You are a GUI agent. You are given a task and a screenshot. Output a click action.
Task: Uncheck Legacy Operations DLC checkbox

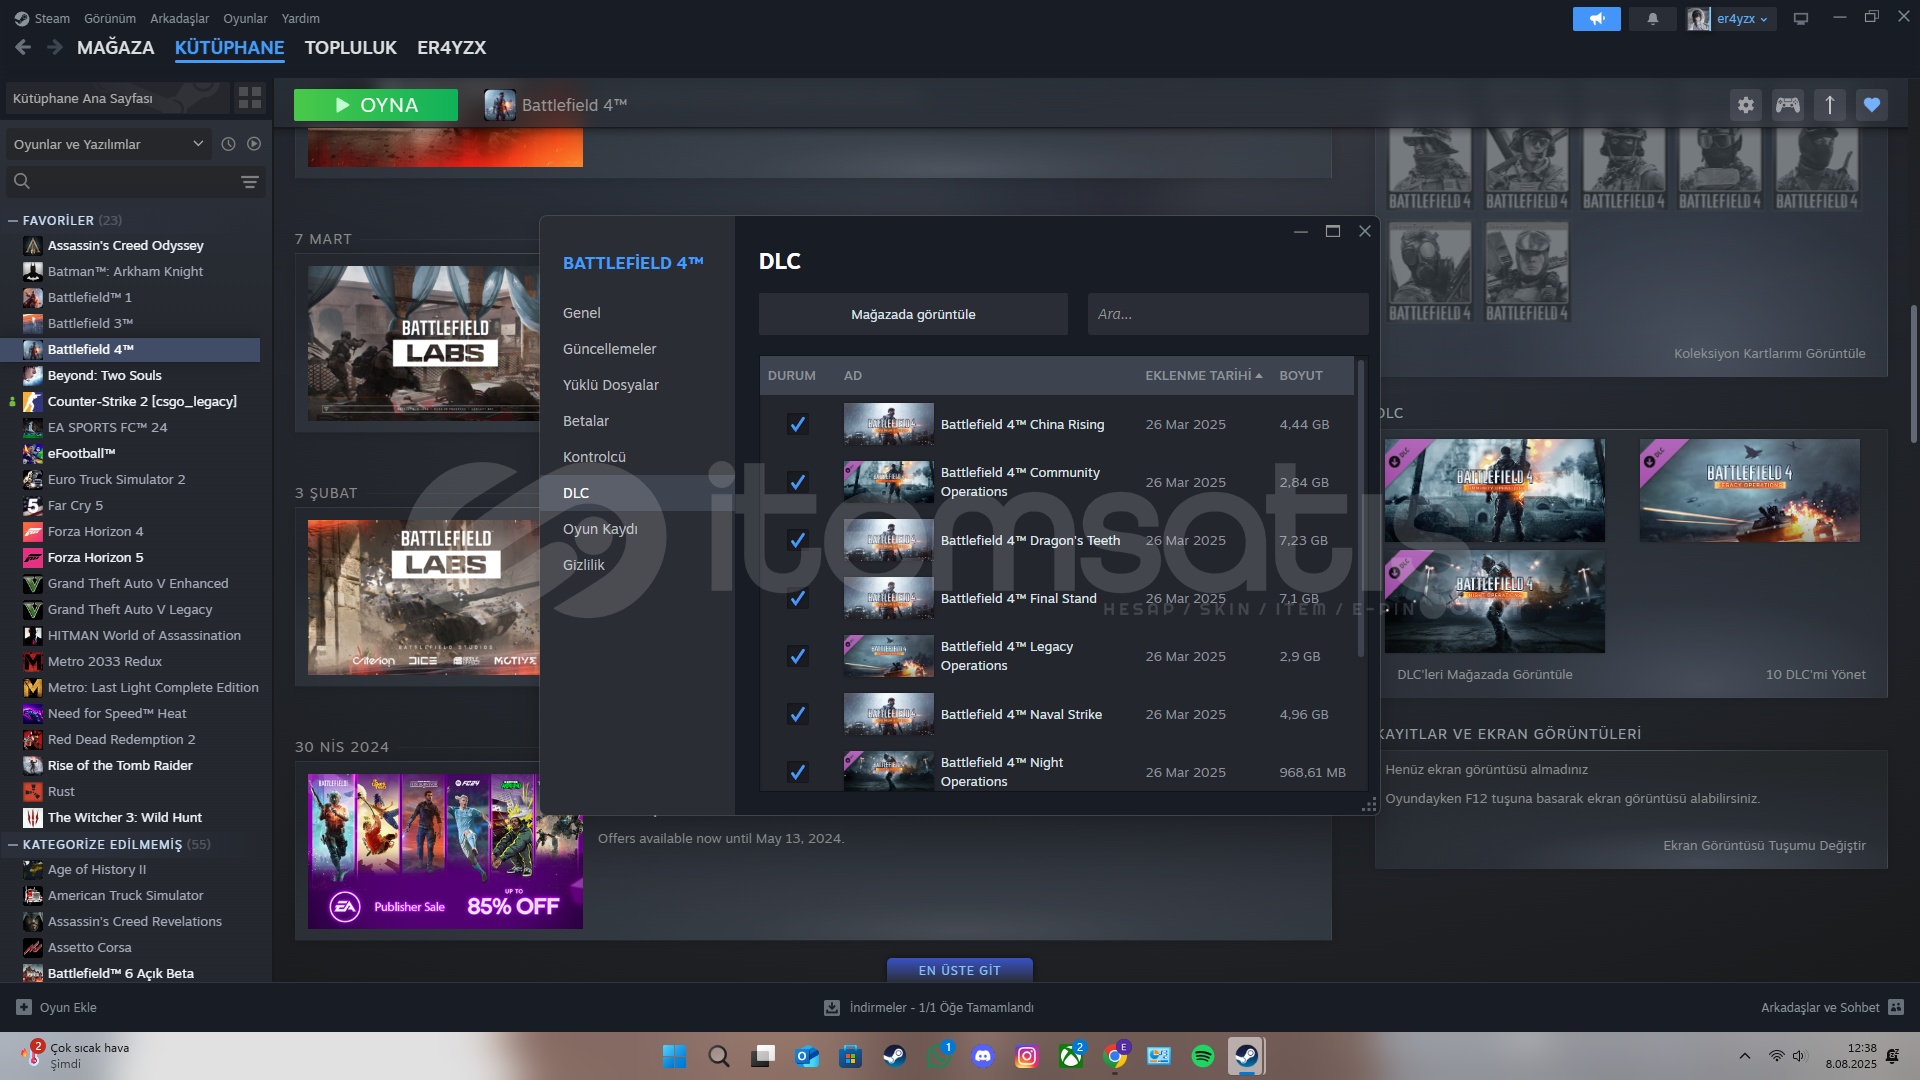(x=797, y=656)
